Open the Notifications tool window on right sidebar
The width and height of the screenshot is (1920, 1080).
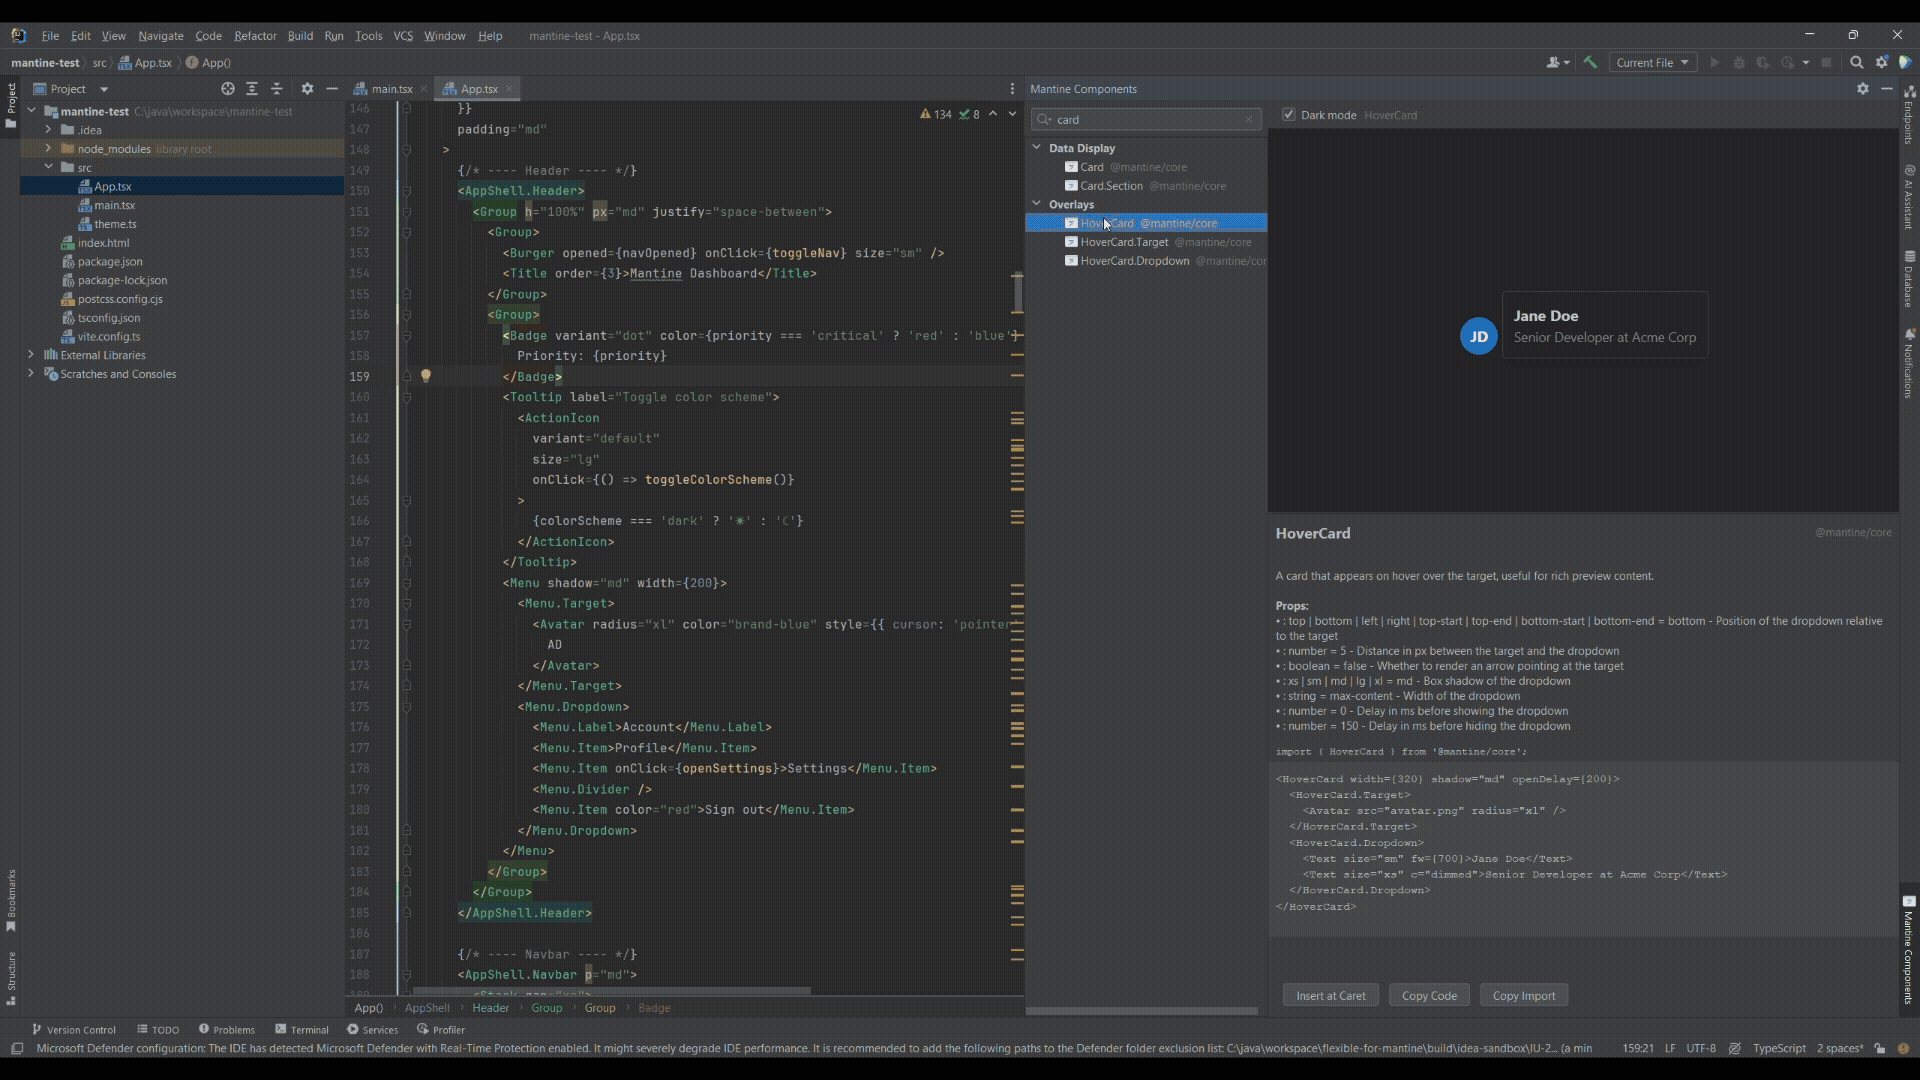pos(1909,362)
